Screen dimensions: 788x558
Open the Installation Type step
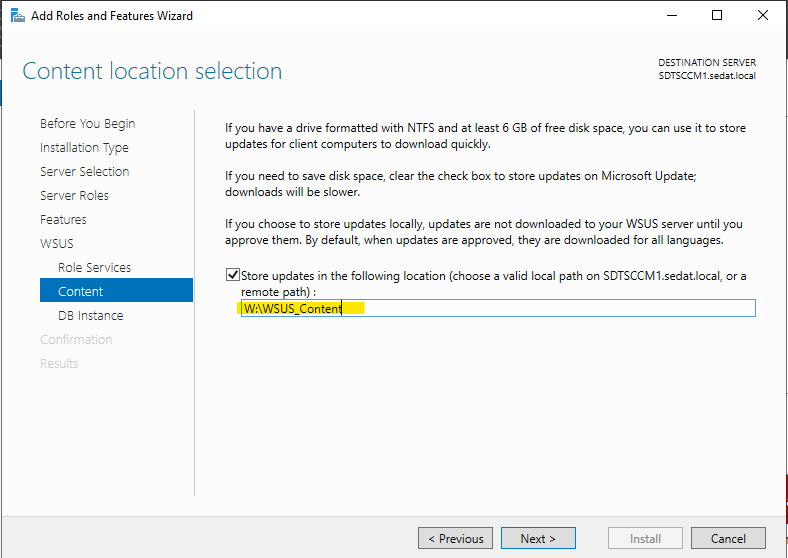coord(84,148)
